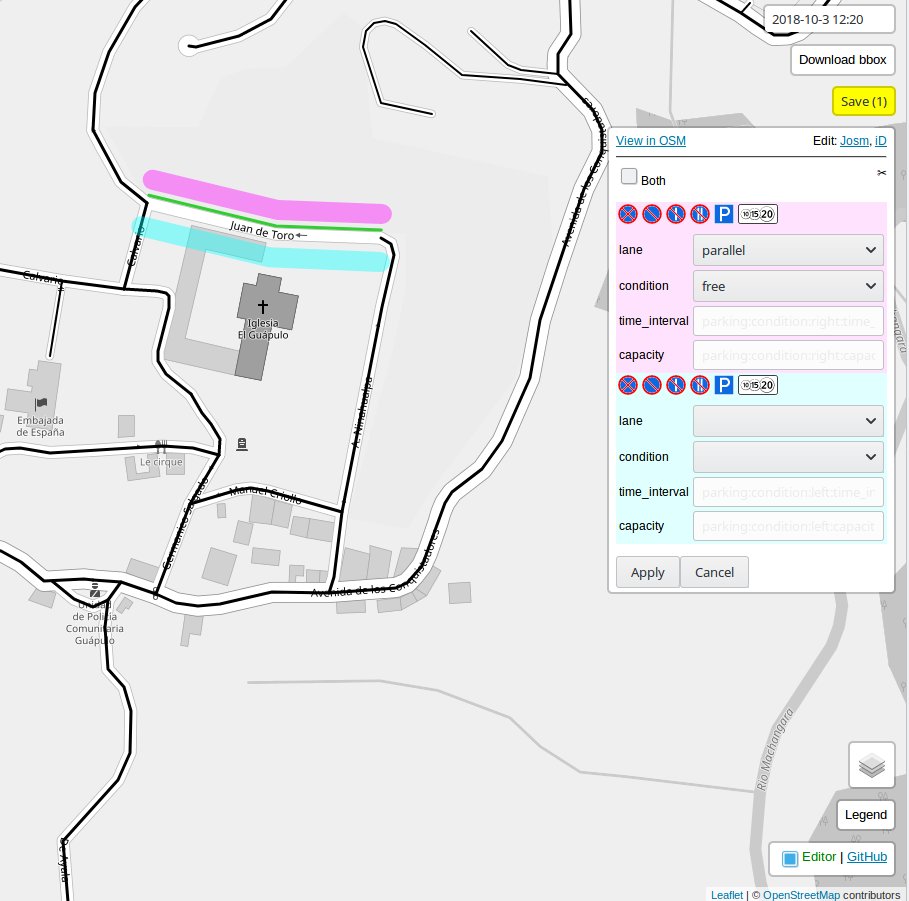Viewport: 909px width, 901px height.
Task: Select no-stopping sign in pink right-side row
Action: pyautogui.click(x=627, y=214)
